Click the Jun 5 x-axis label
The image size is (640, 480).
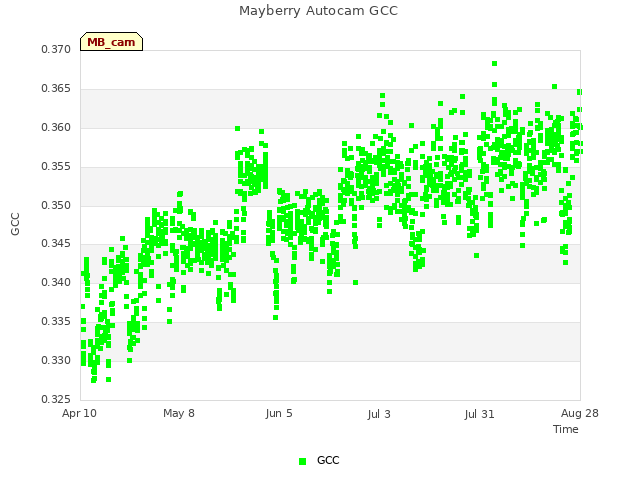coord(279,413)
